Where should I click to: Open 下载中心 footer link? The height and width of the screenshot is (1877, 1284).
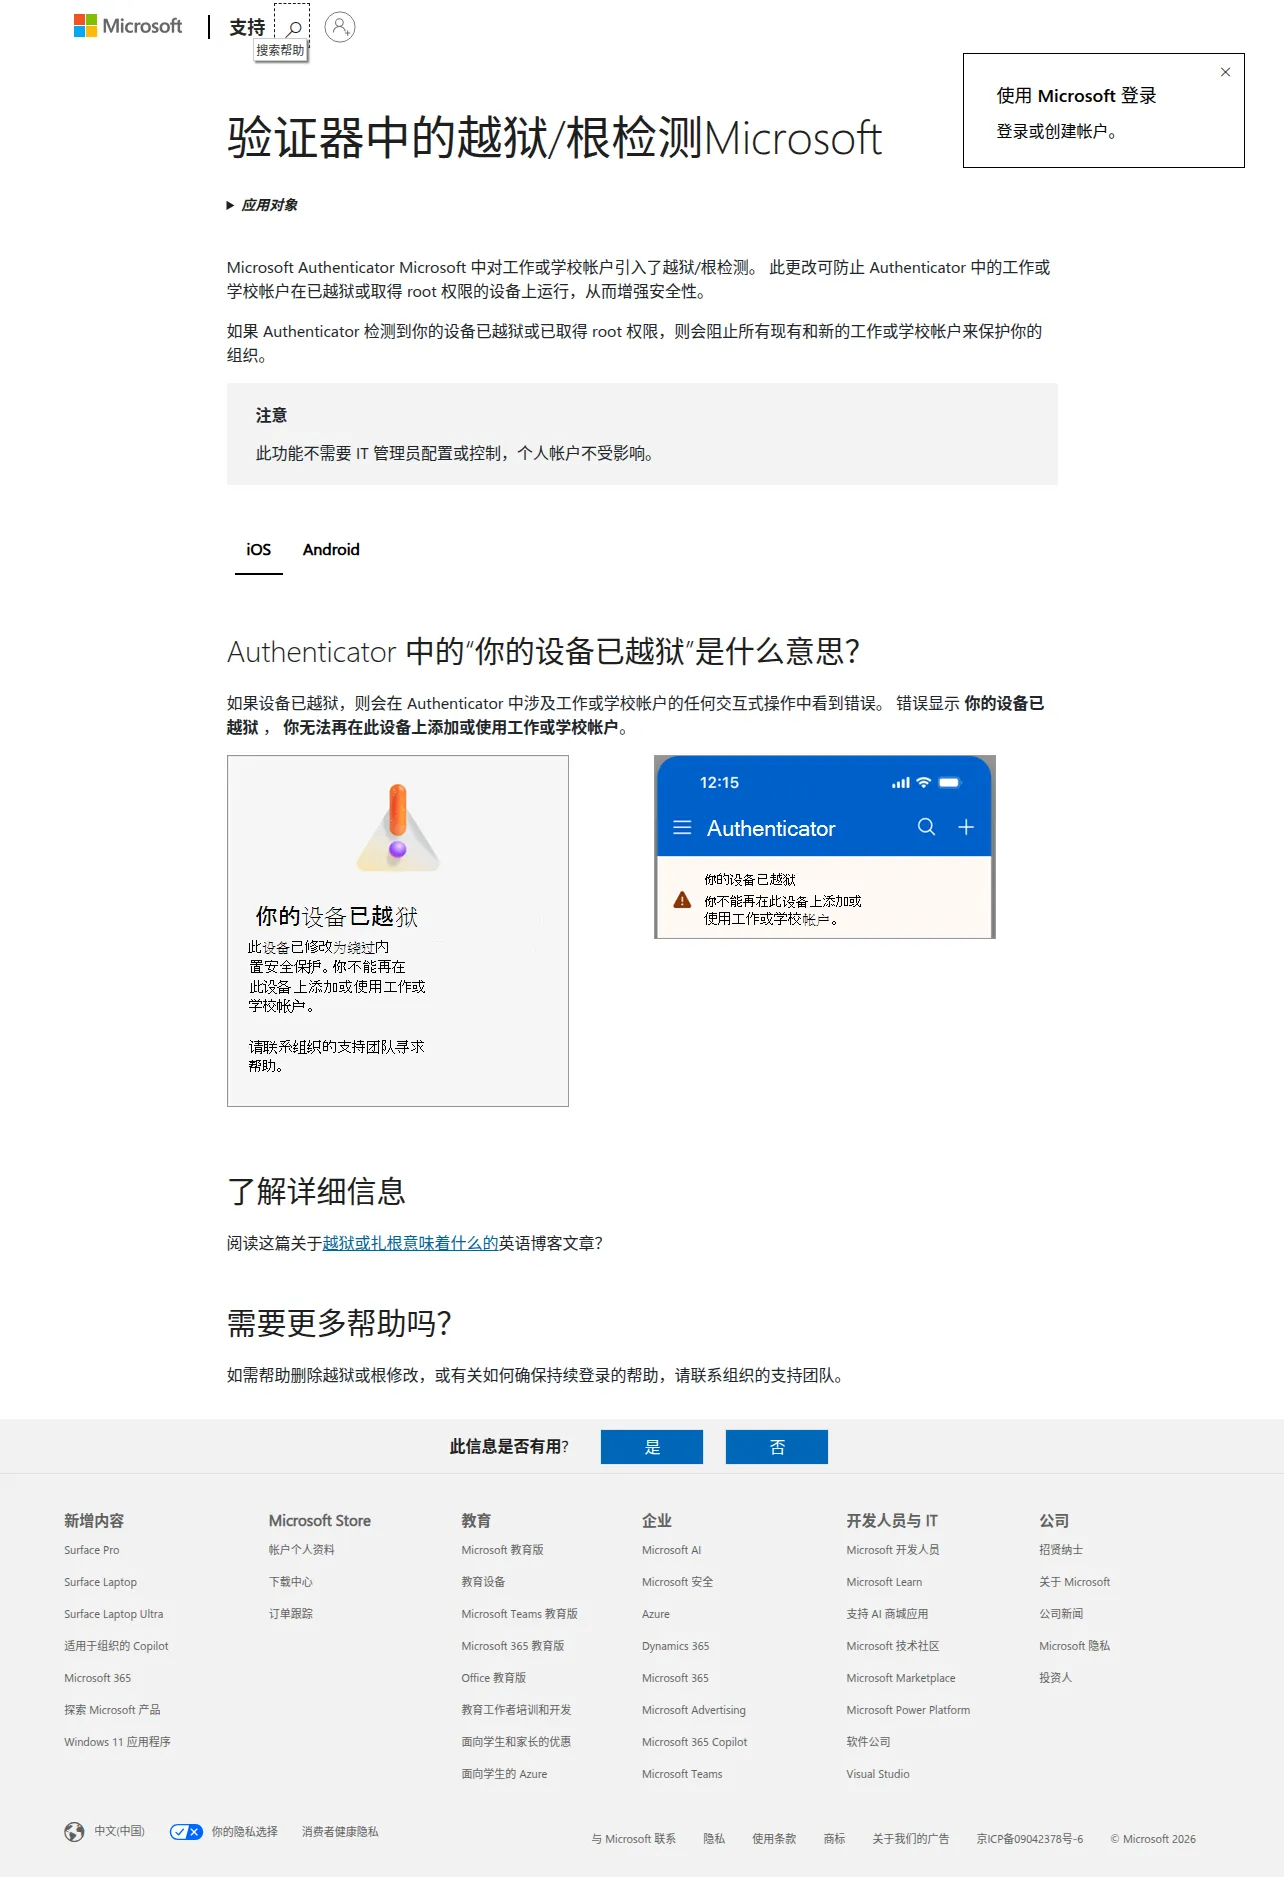tap(291, 1582)
